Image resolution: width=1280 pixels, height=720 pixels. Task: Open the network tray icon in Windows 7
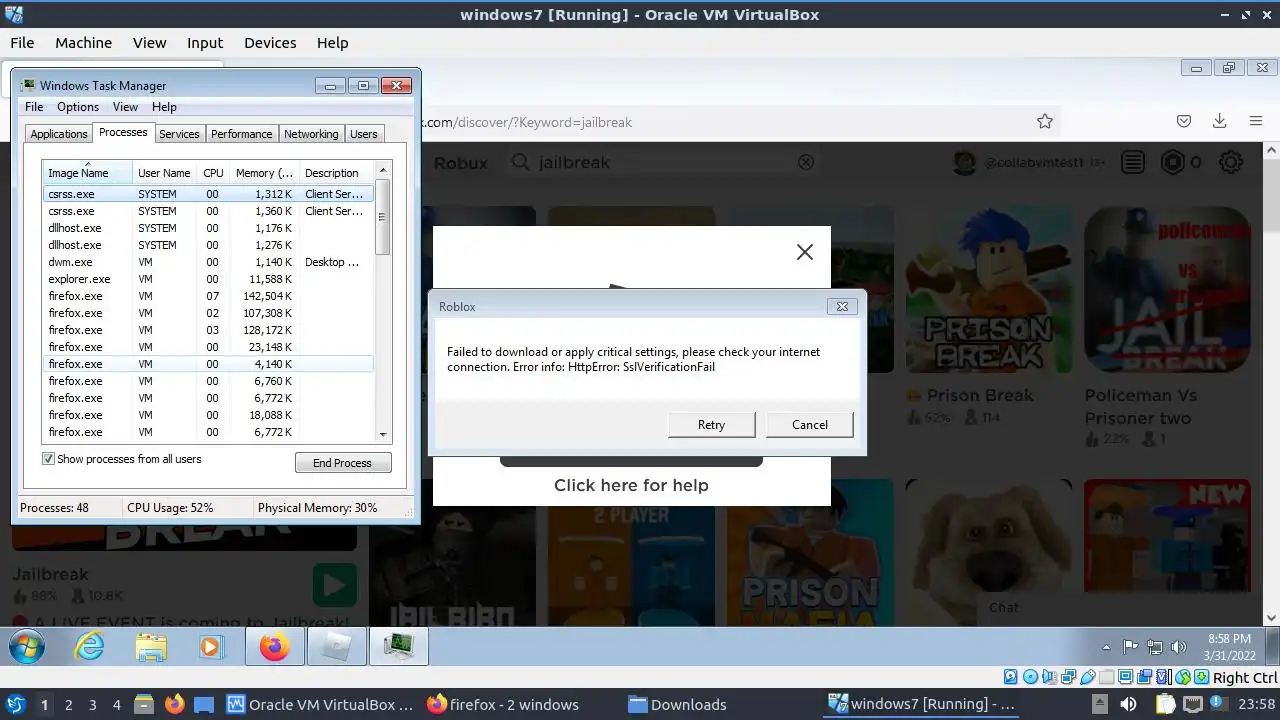pos(1155,647)
